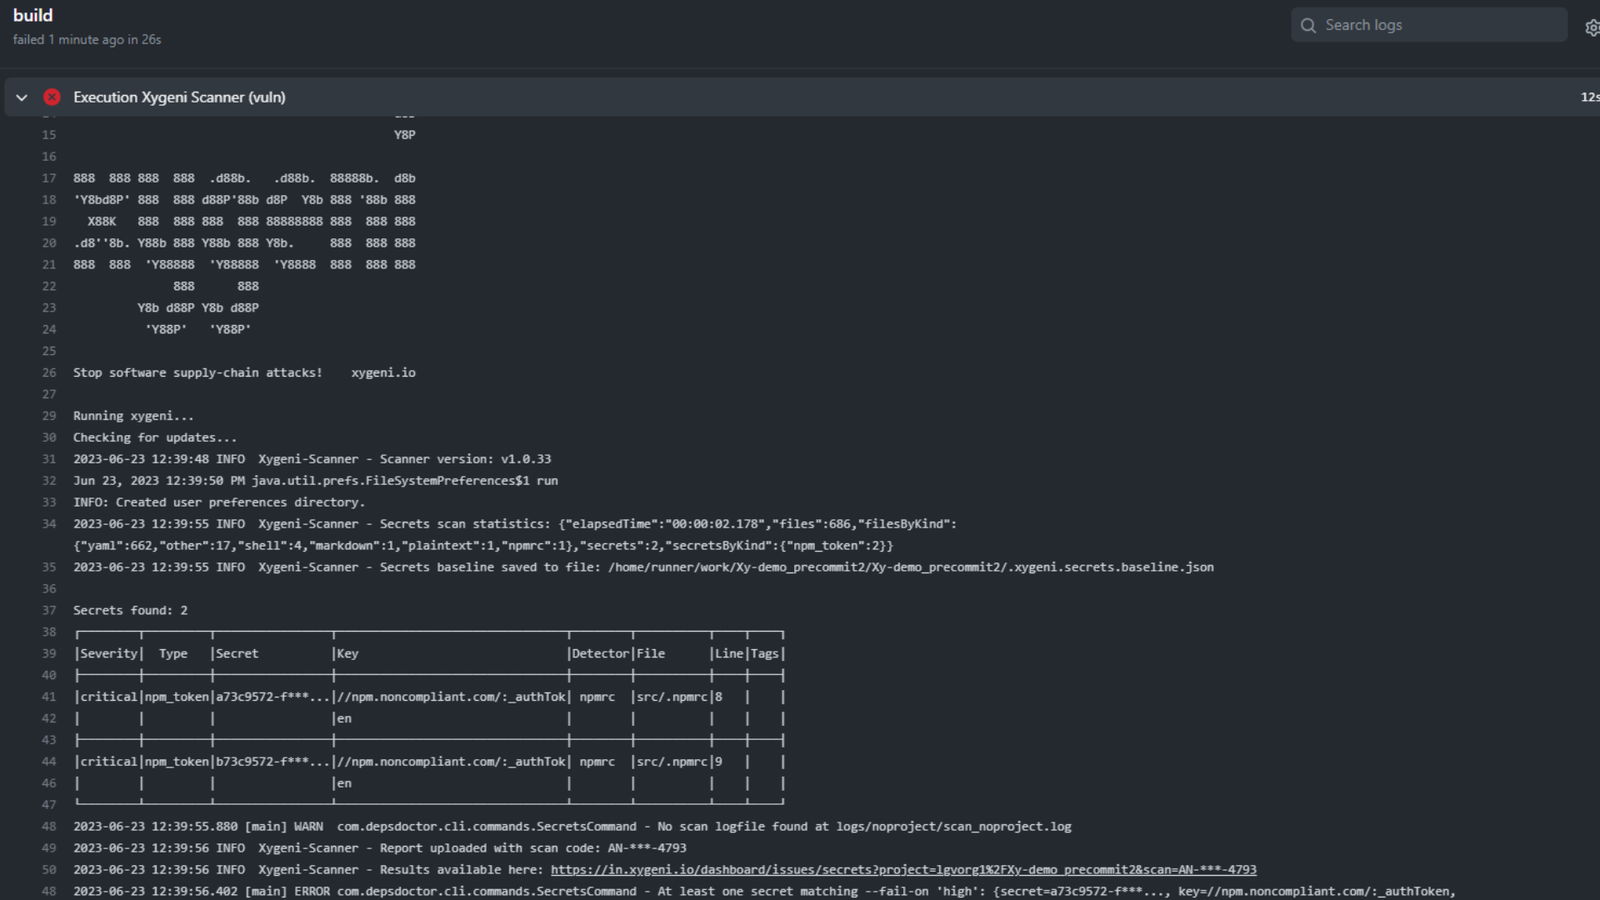The image size is (1600, 900).
Task: Click line number 17 of the ASCII banner
Action: 48,177
